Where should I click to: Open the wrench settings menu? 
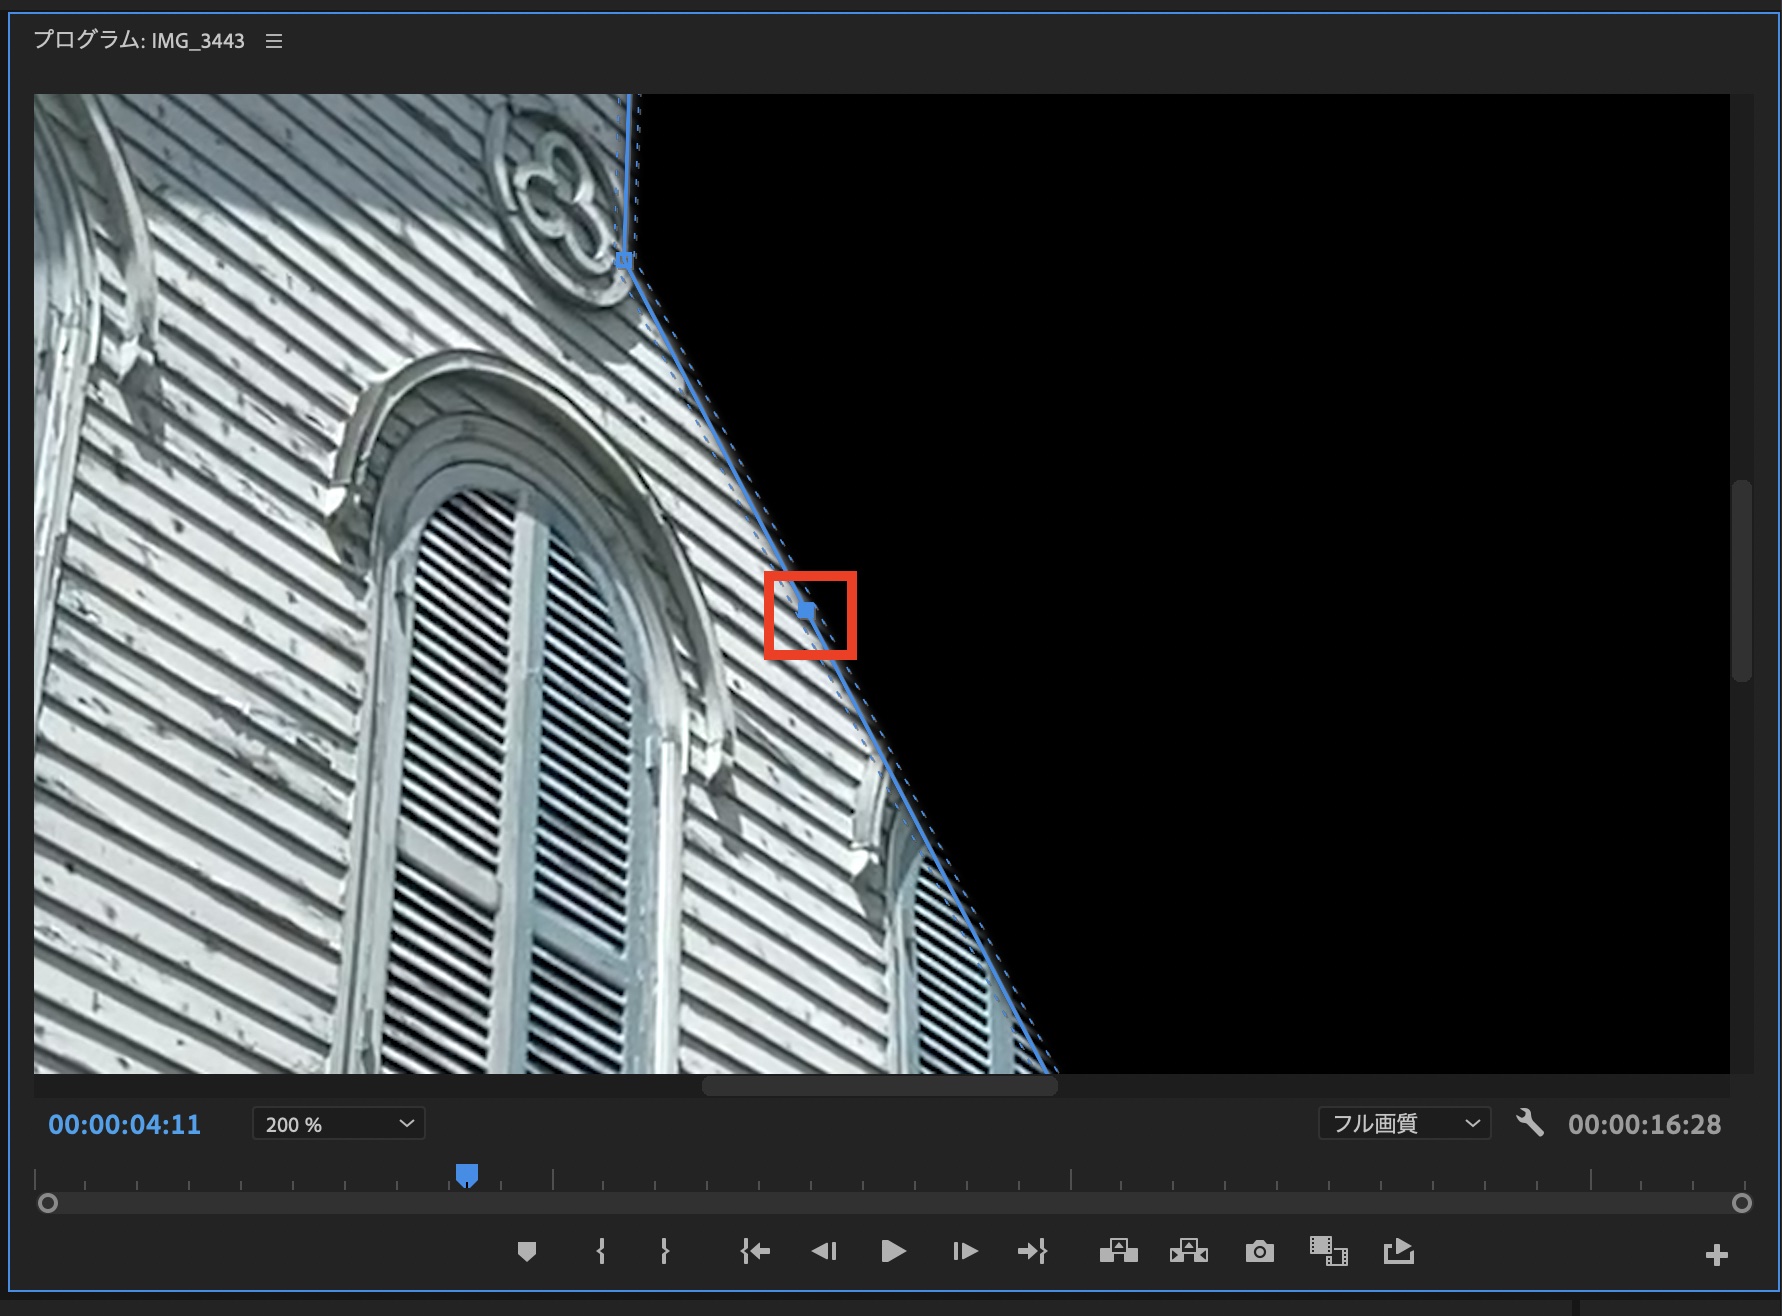[x=1529, y=1123]
